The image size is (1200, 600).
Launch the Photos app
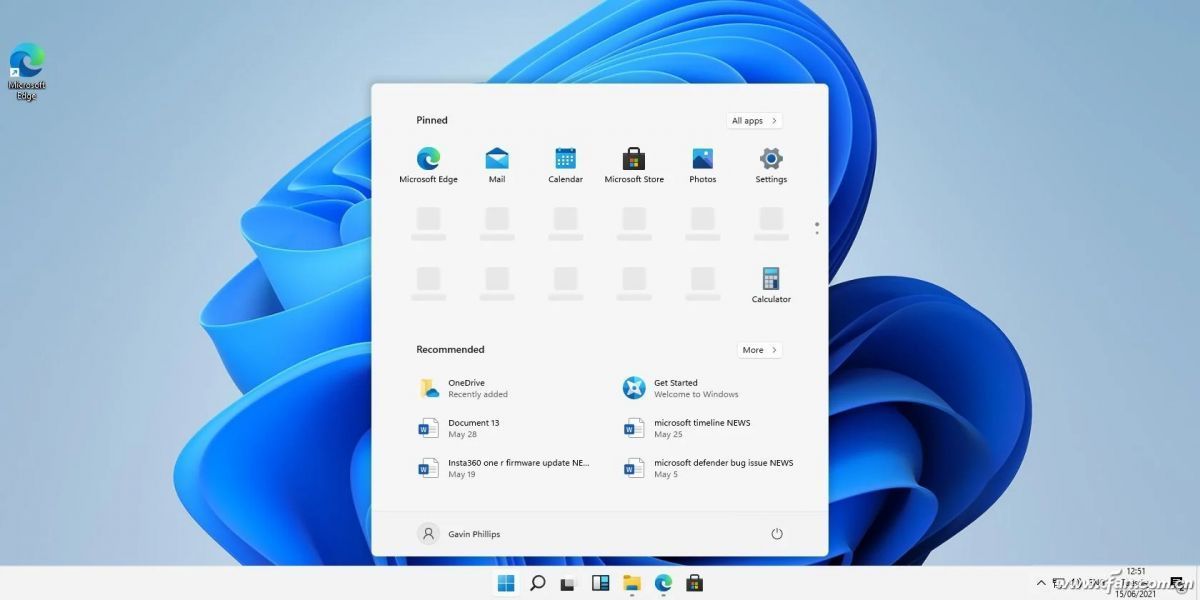click(702, 165)
